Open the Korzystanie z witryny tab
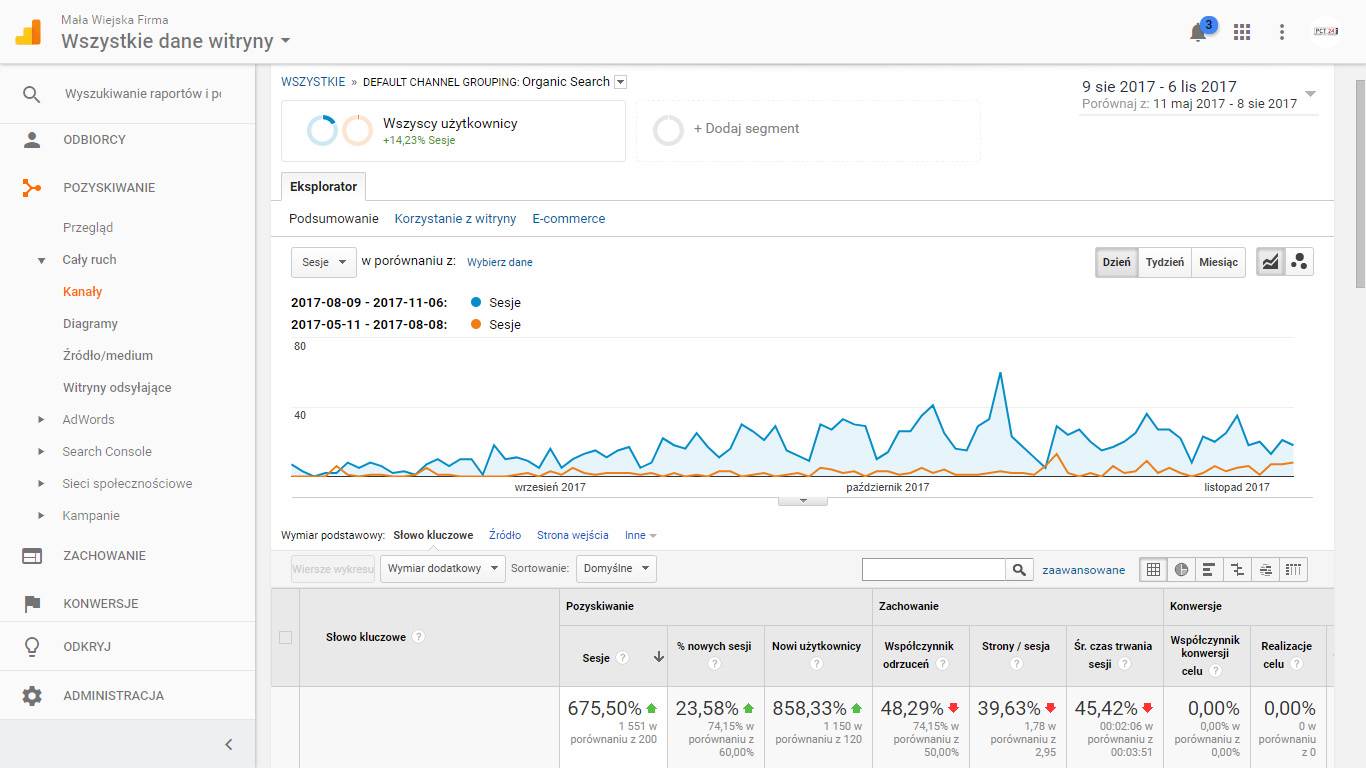1366x768 pixels. point(455,218)
